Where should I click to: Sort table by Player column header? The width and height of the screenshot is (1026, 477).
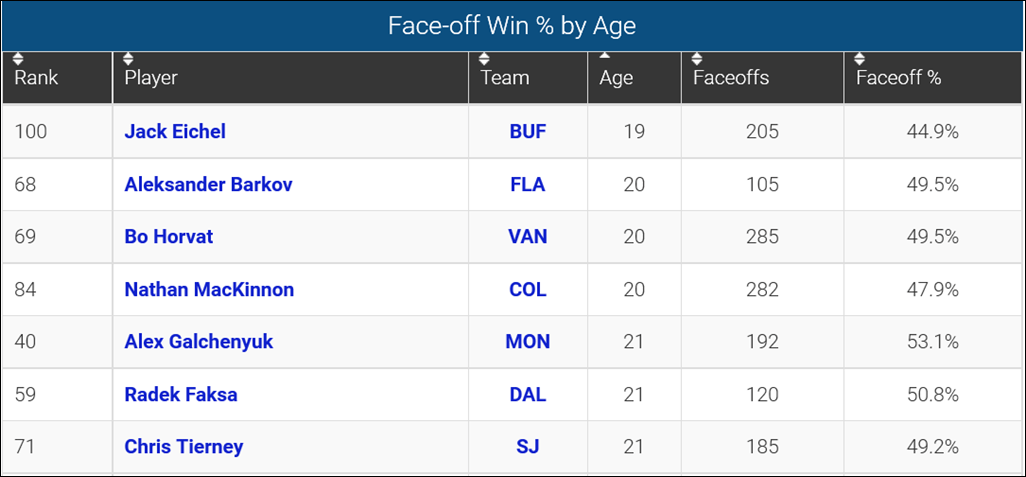(x=151, y=78)
